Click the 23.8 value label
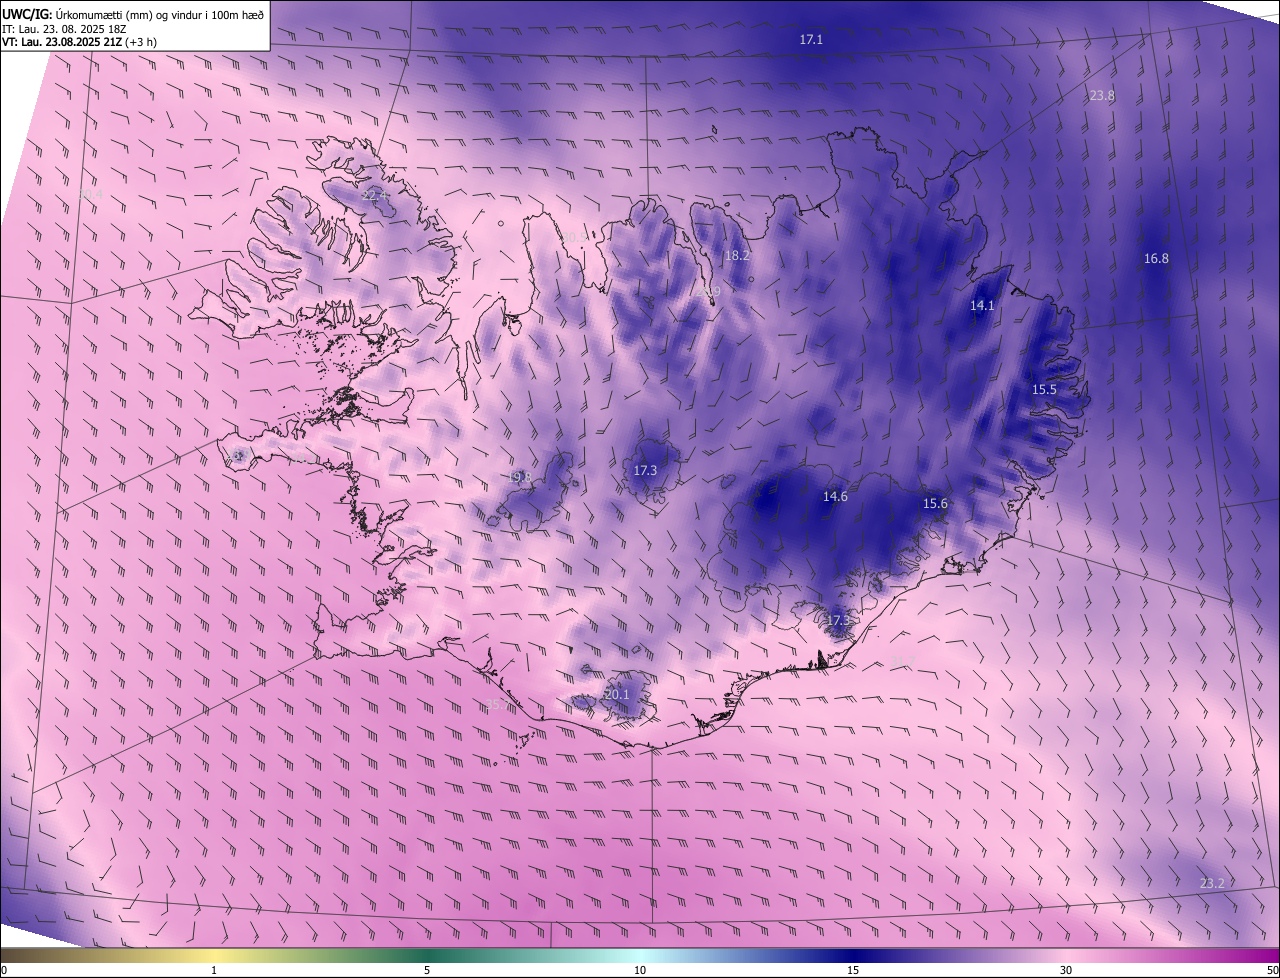The image size is (1280, 978). pyautogui.click(x=1102, y=96)
